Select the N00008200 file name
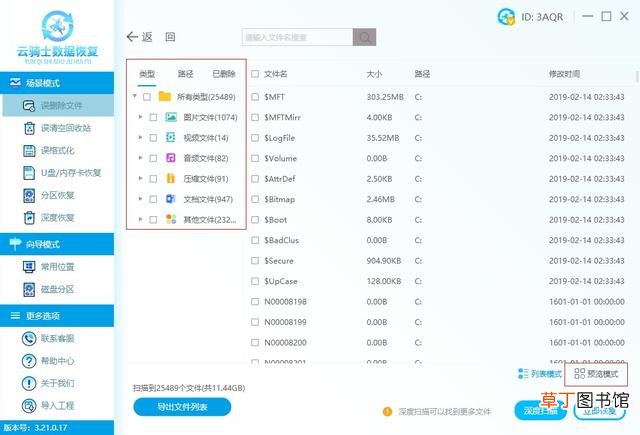The image size is (640, 435). point(285,342)
